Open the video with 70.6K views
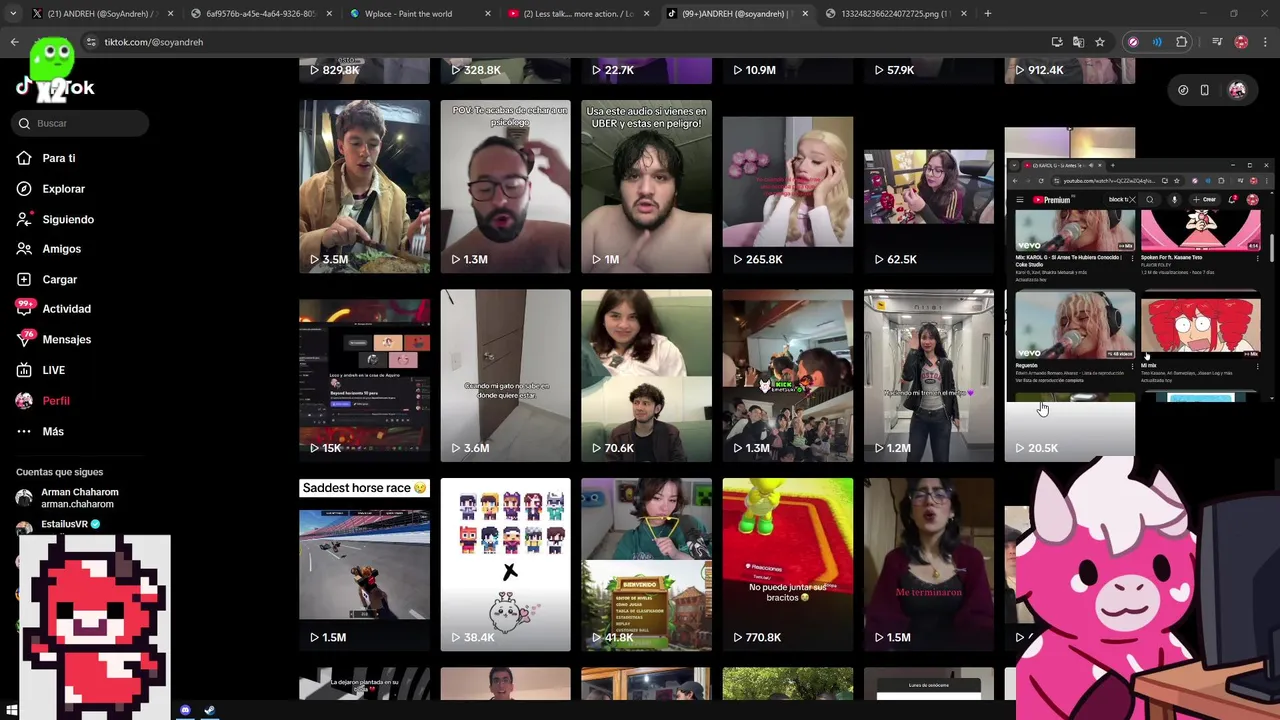Image resolution: width=1280 pixels, height=720 pixels. (646, 376)
